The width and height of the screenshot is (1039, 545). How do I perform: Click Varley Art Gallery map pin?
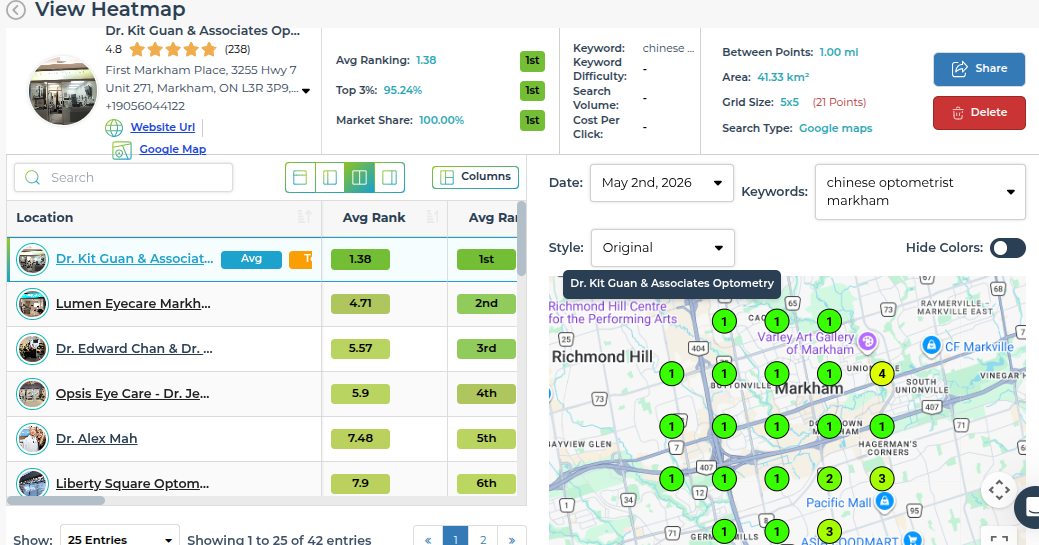coord(867,341)
